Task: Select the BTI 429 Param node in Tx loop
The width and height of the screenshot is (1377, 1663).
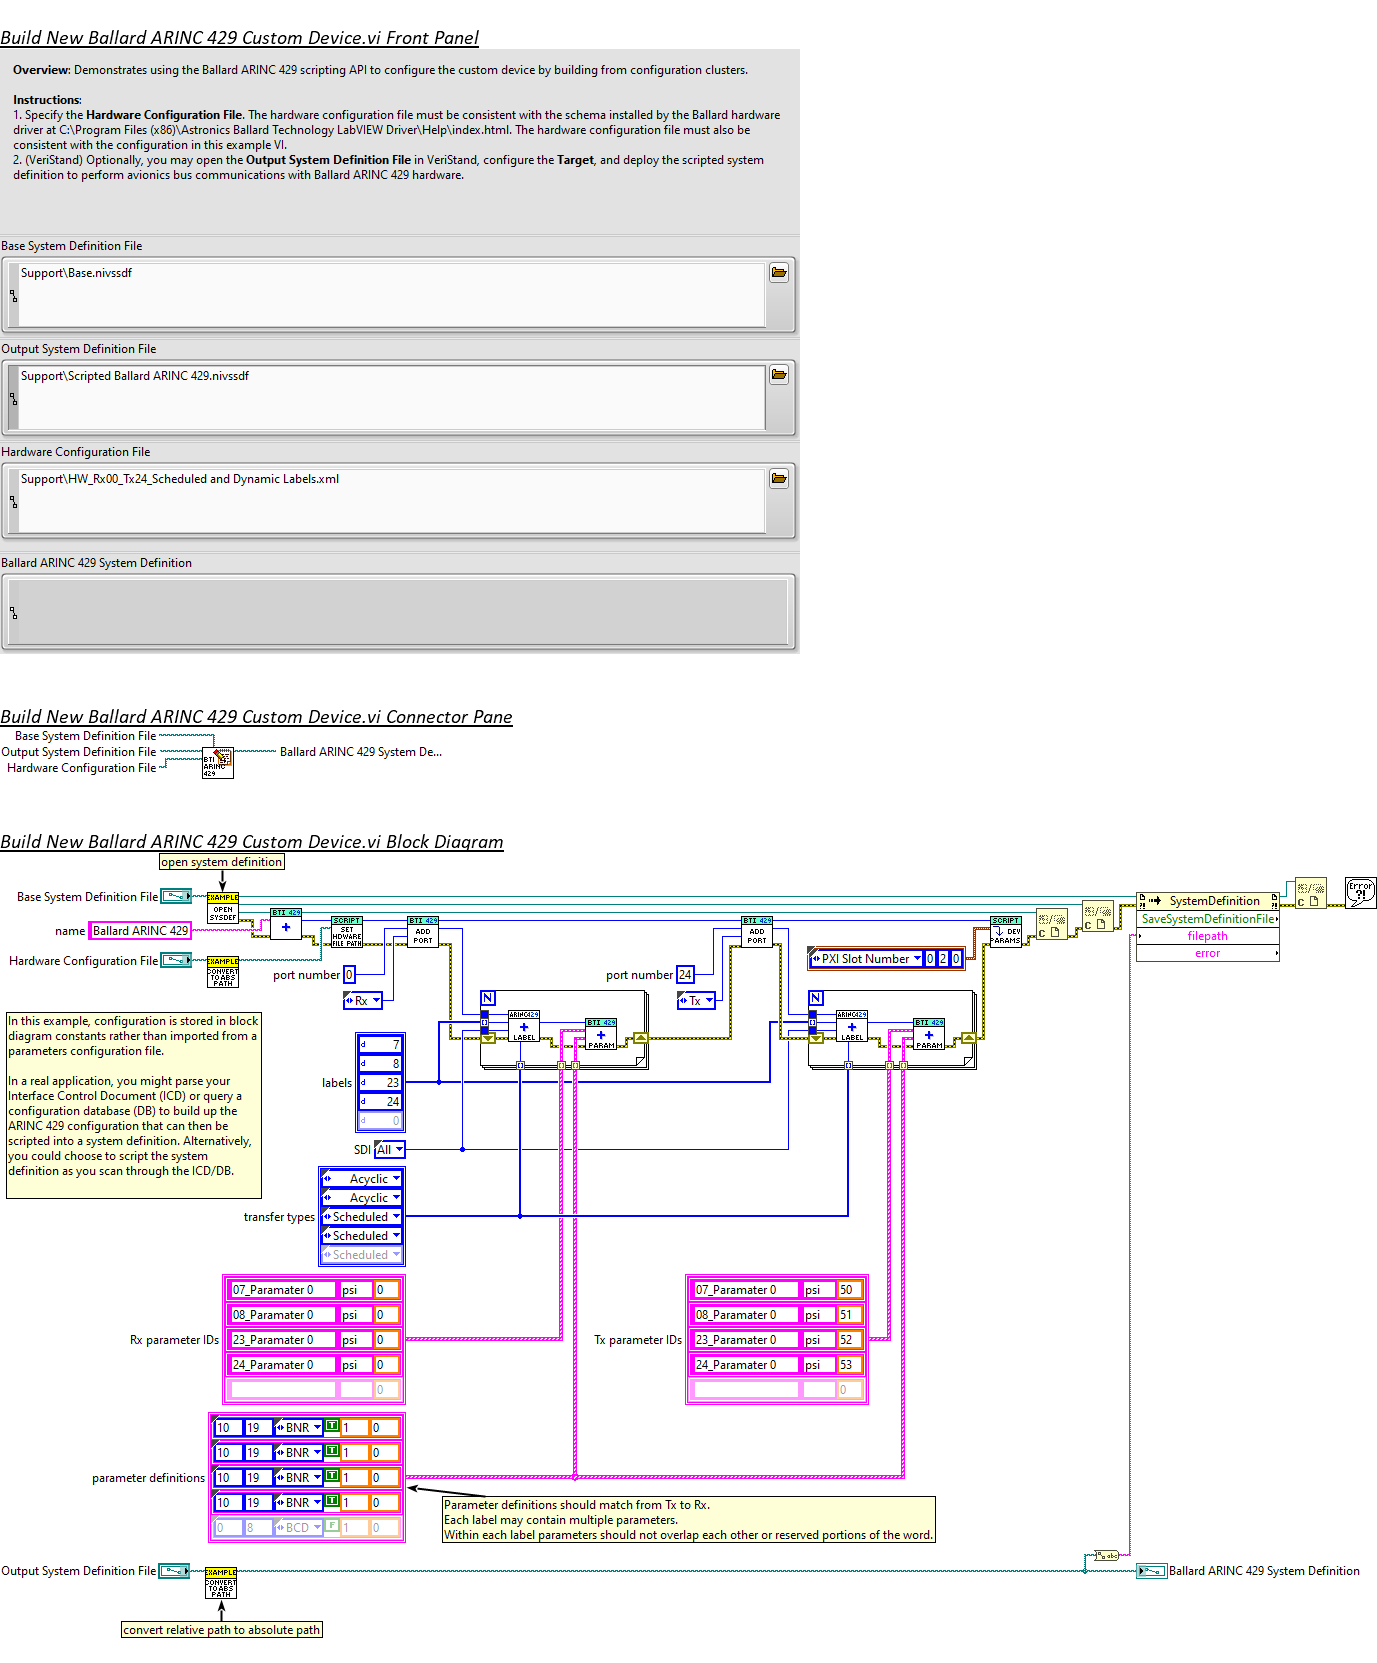Action: pyautogui.click(x=929, y=1035)
